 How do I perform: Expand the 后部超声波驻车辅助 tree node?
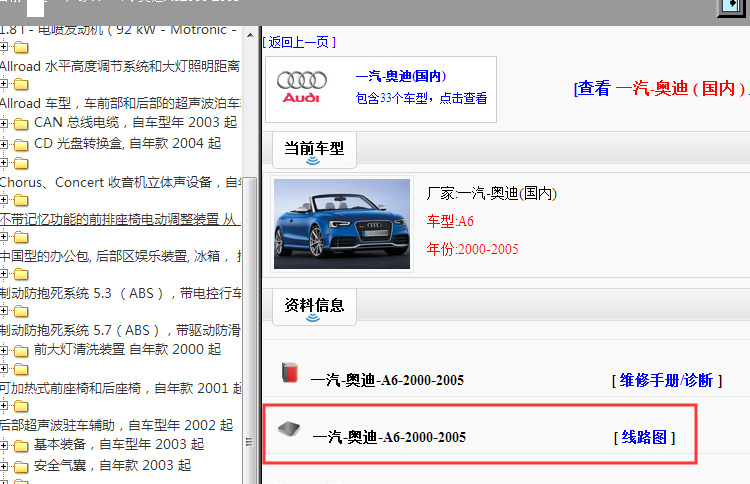(4, 406)
